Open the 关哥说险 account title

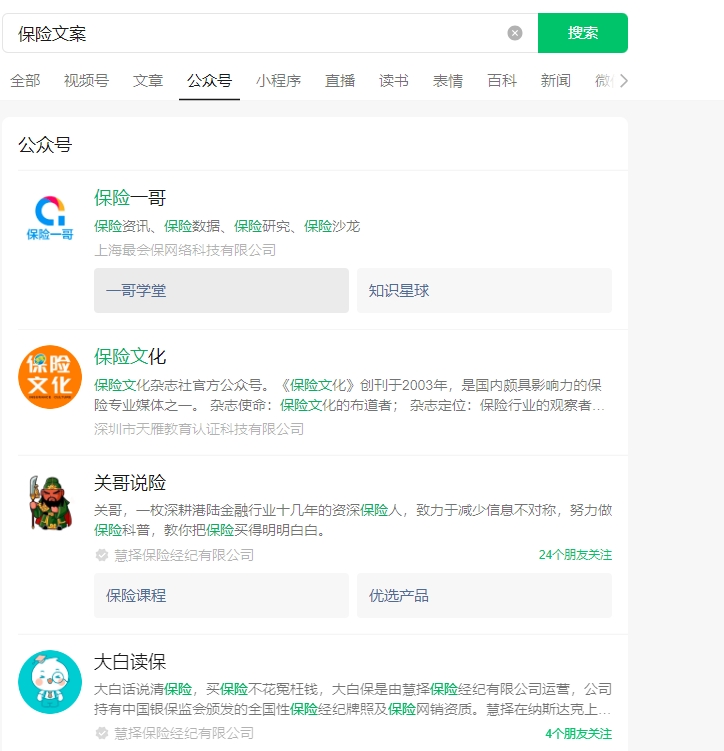click(130, 483)
